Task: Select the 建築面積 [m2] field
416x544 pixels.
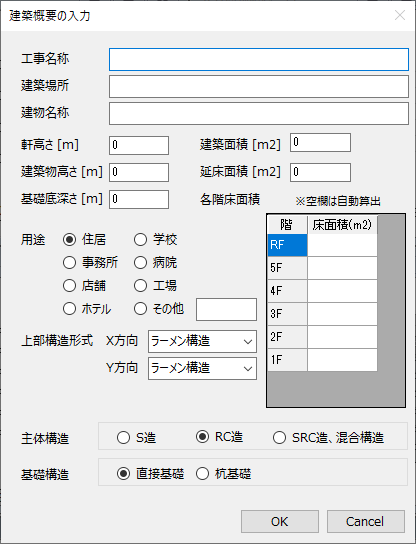Action: pyautogui.click(x=320, y=143)
